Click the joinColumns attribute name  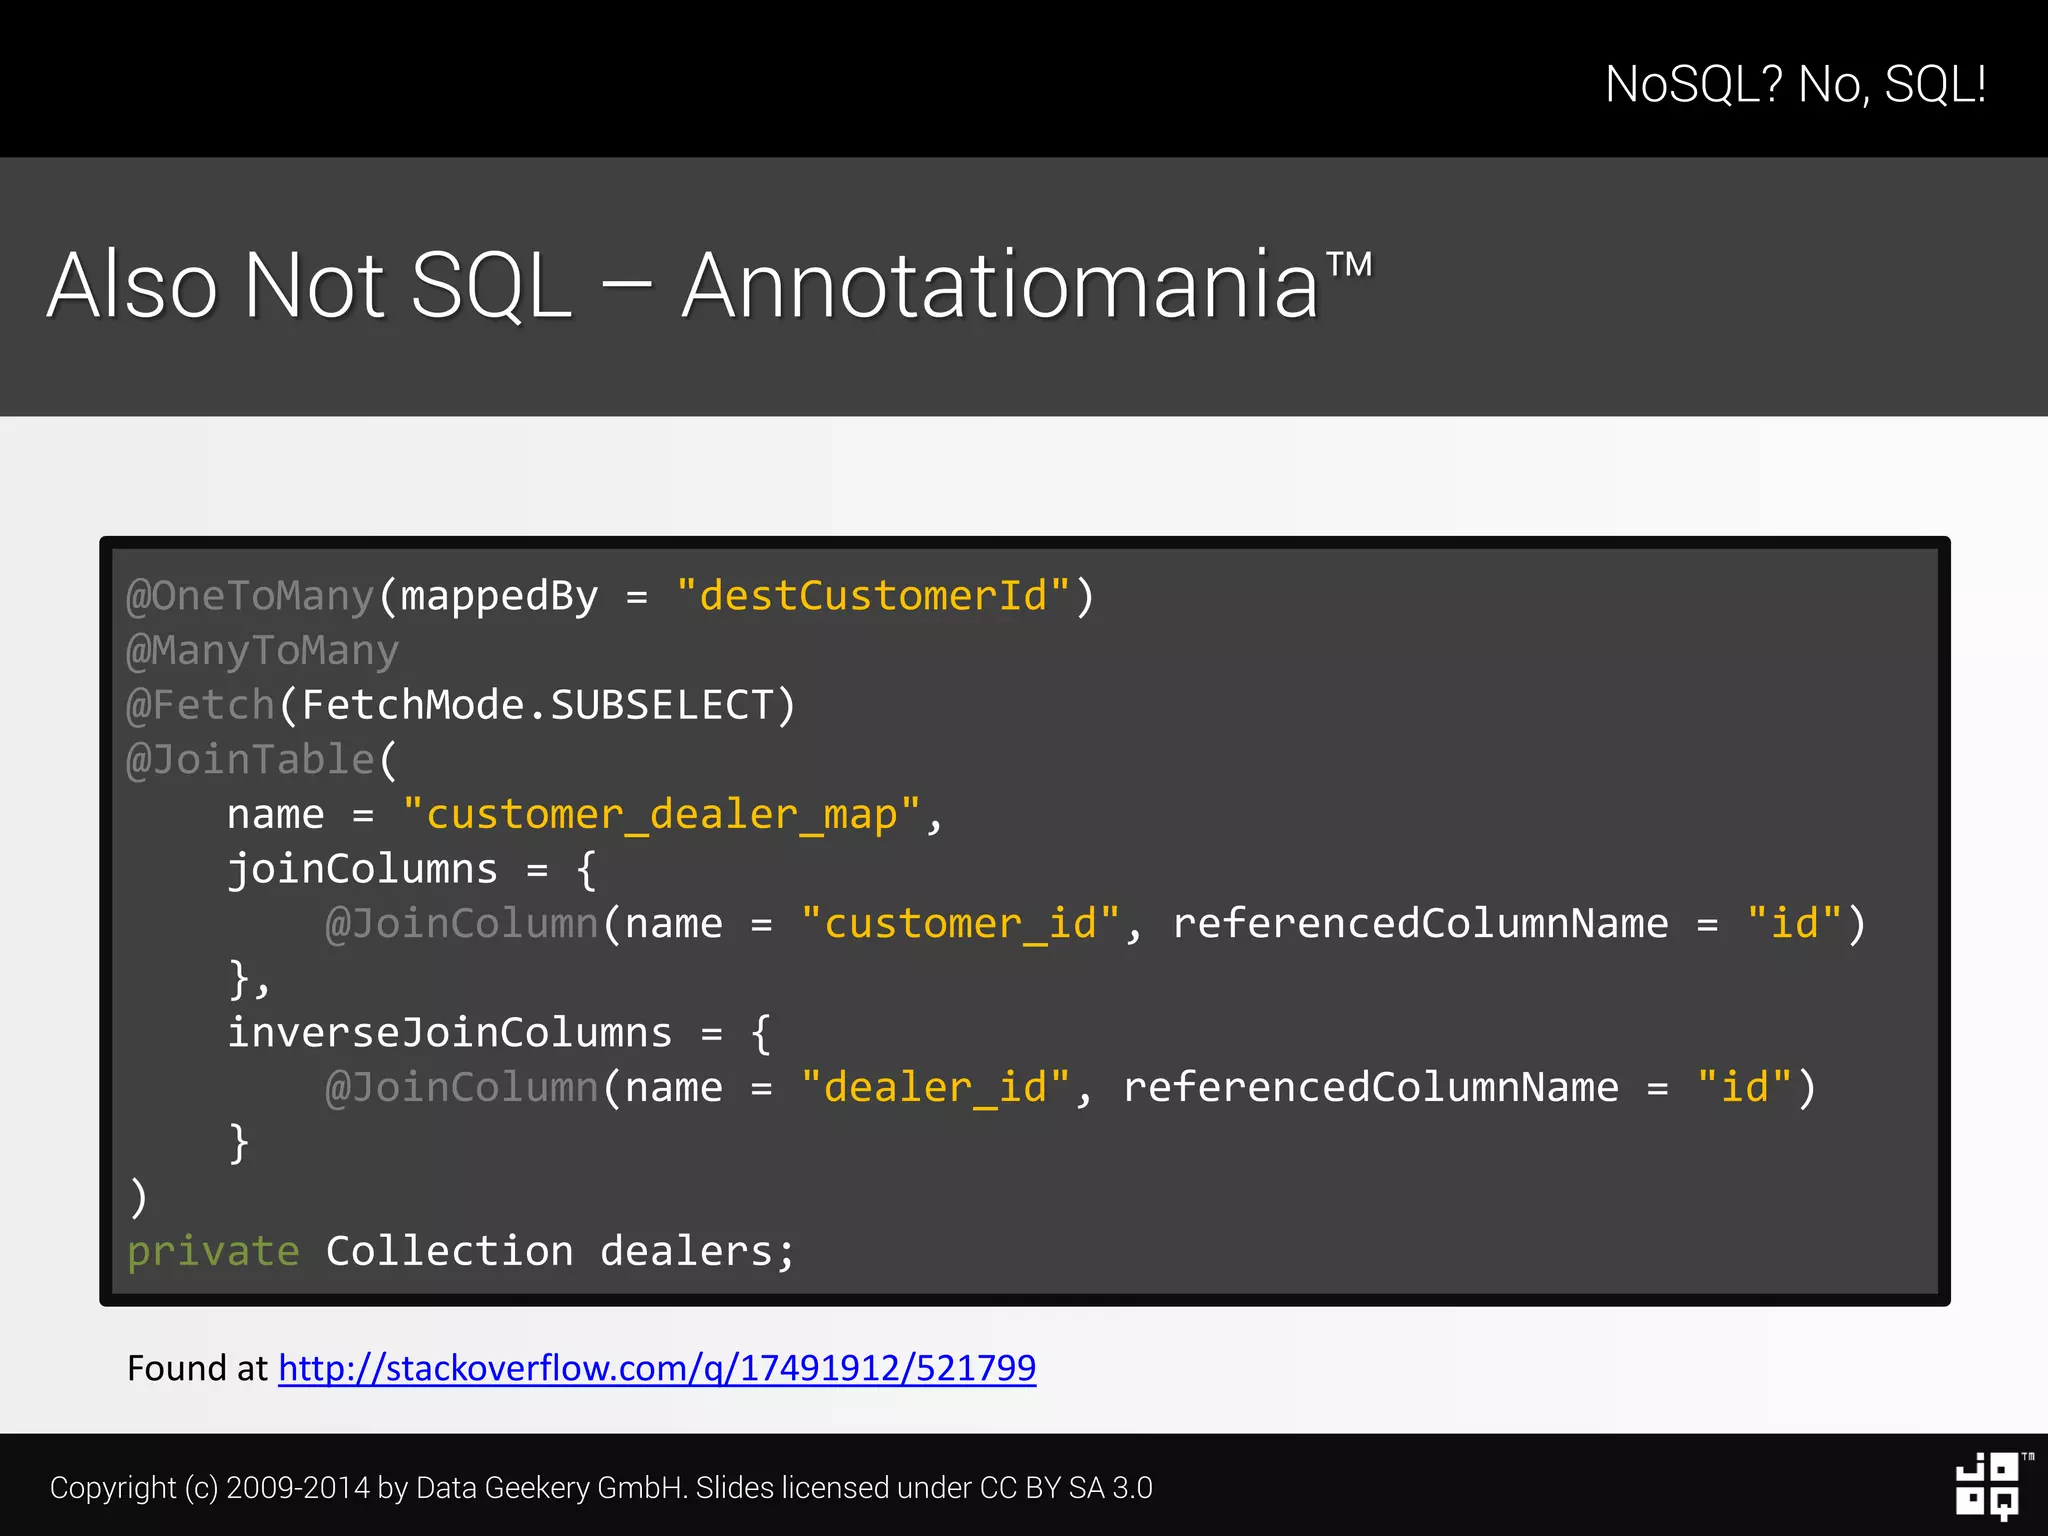click(362, 869)
